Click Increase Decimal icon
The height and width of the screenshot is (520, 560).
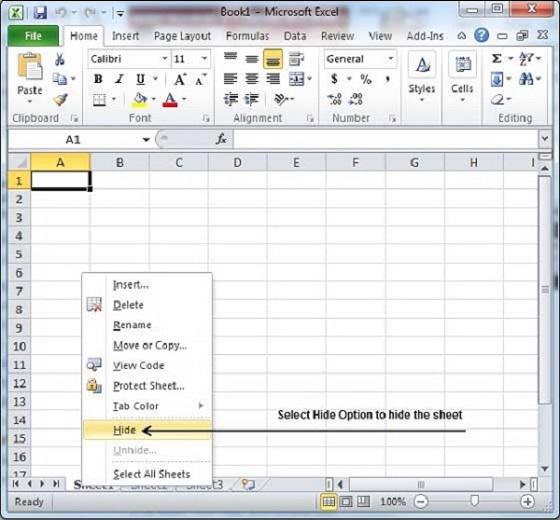point(335,99)
